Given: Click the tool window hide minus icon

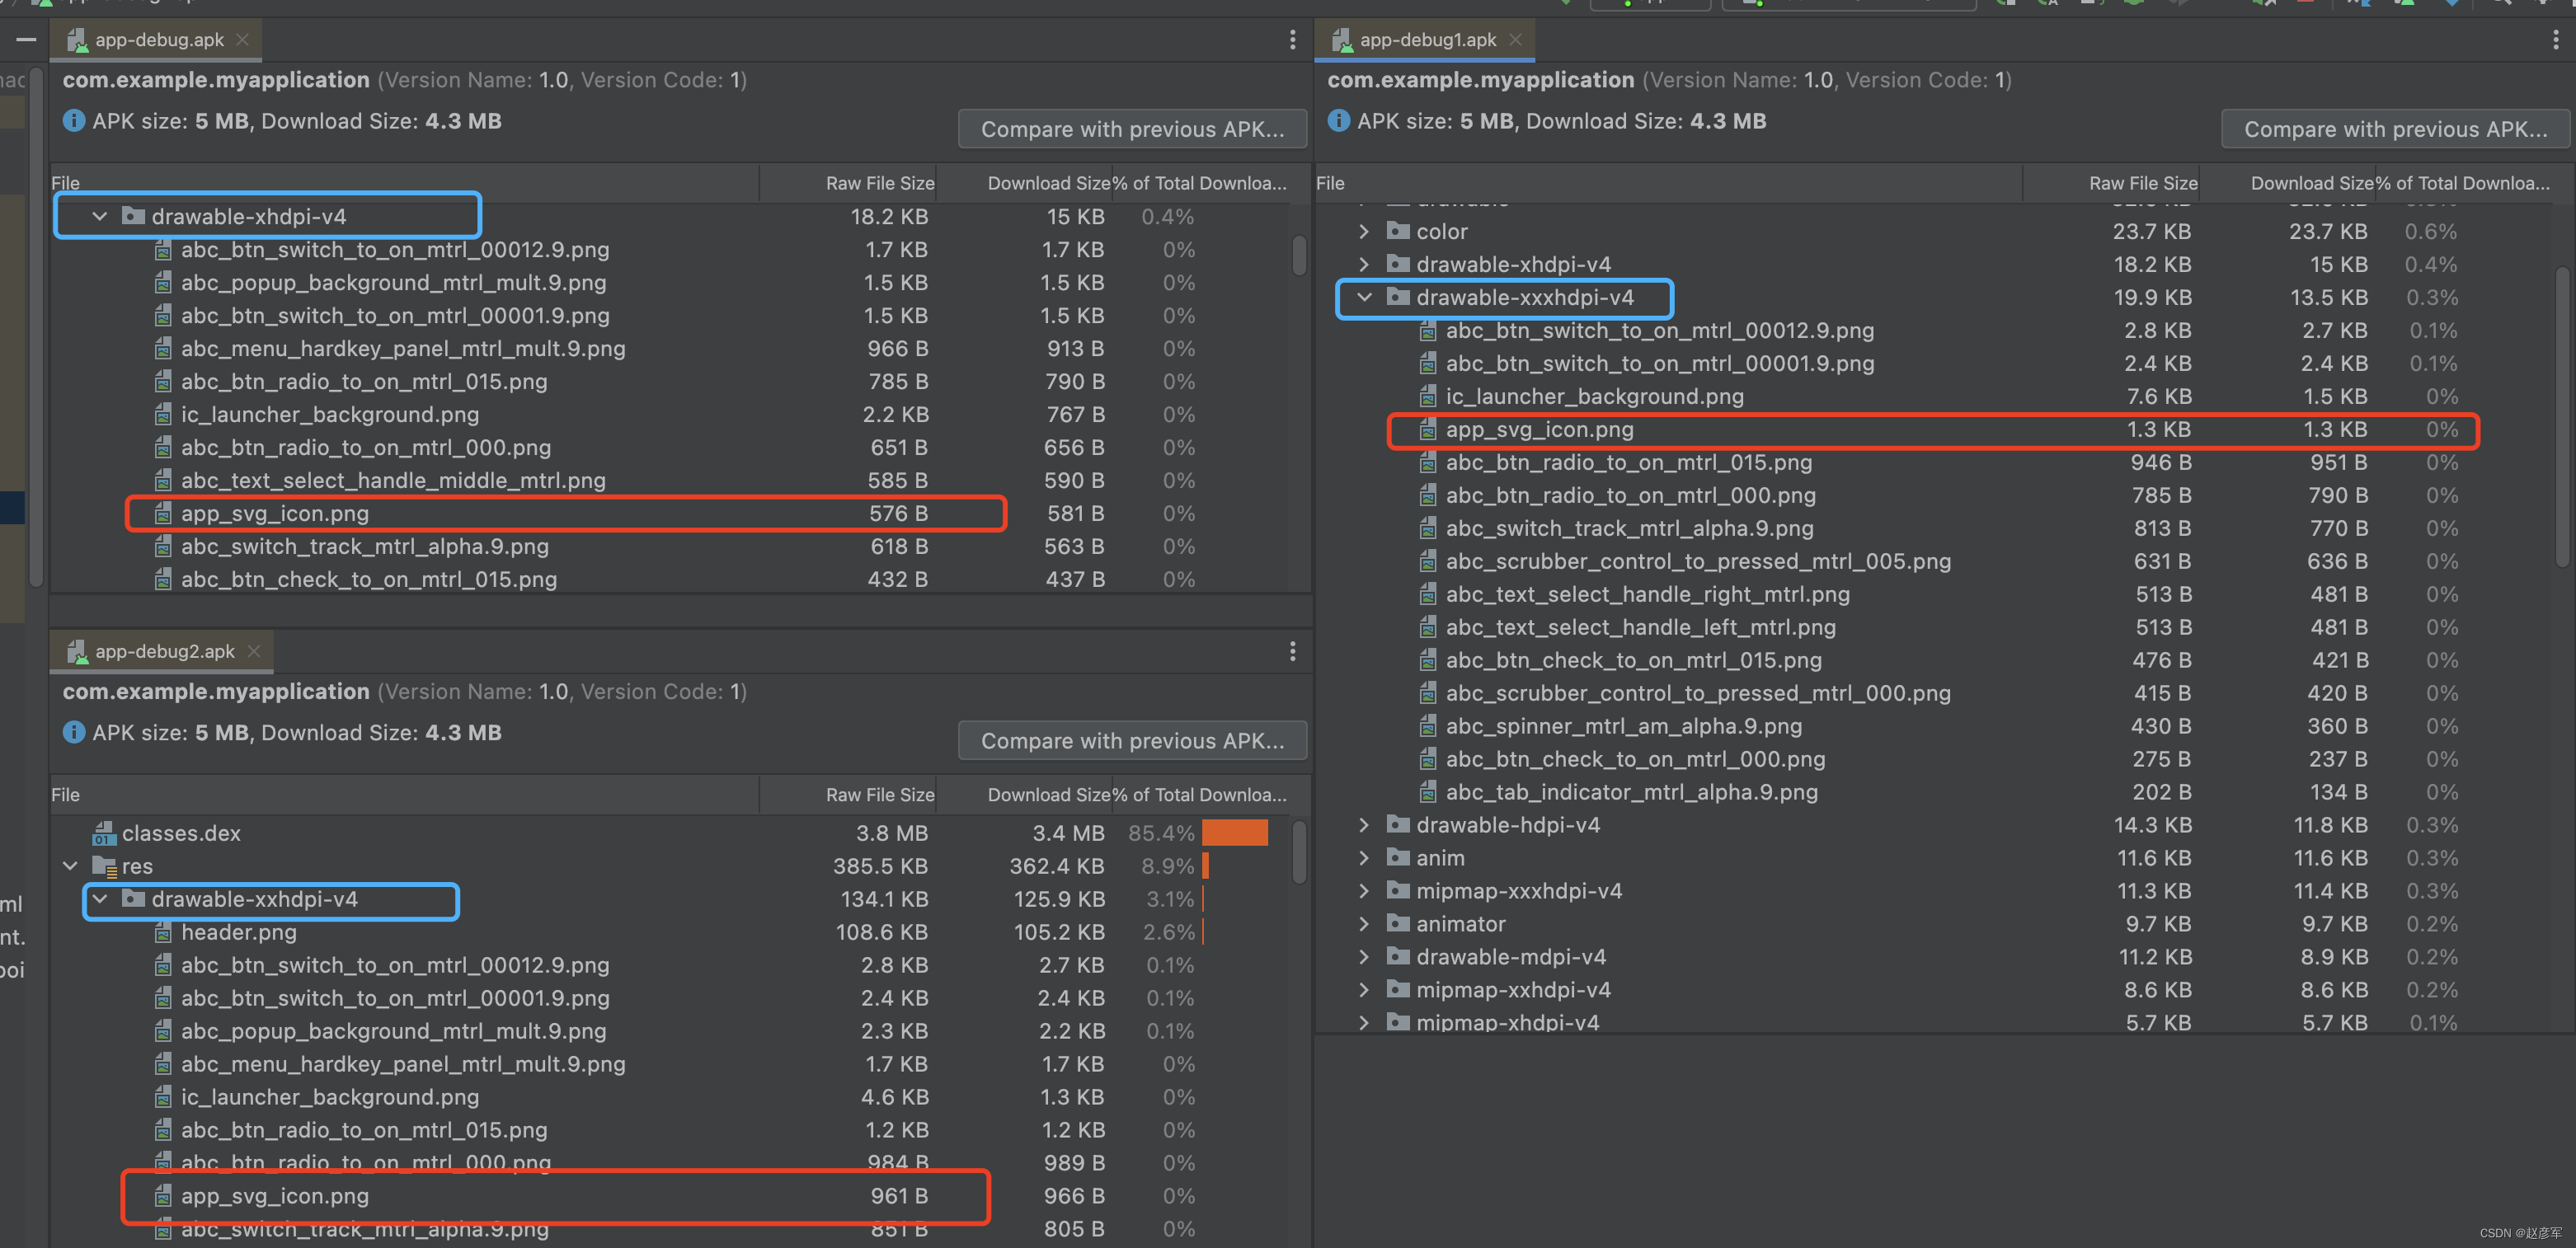Looking at the screenshot, I should (26, 40).
